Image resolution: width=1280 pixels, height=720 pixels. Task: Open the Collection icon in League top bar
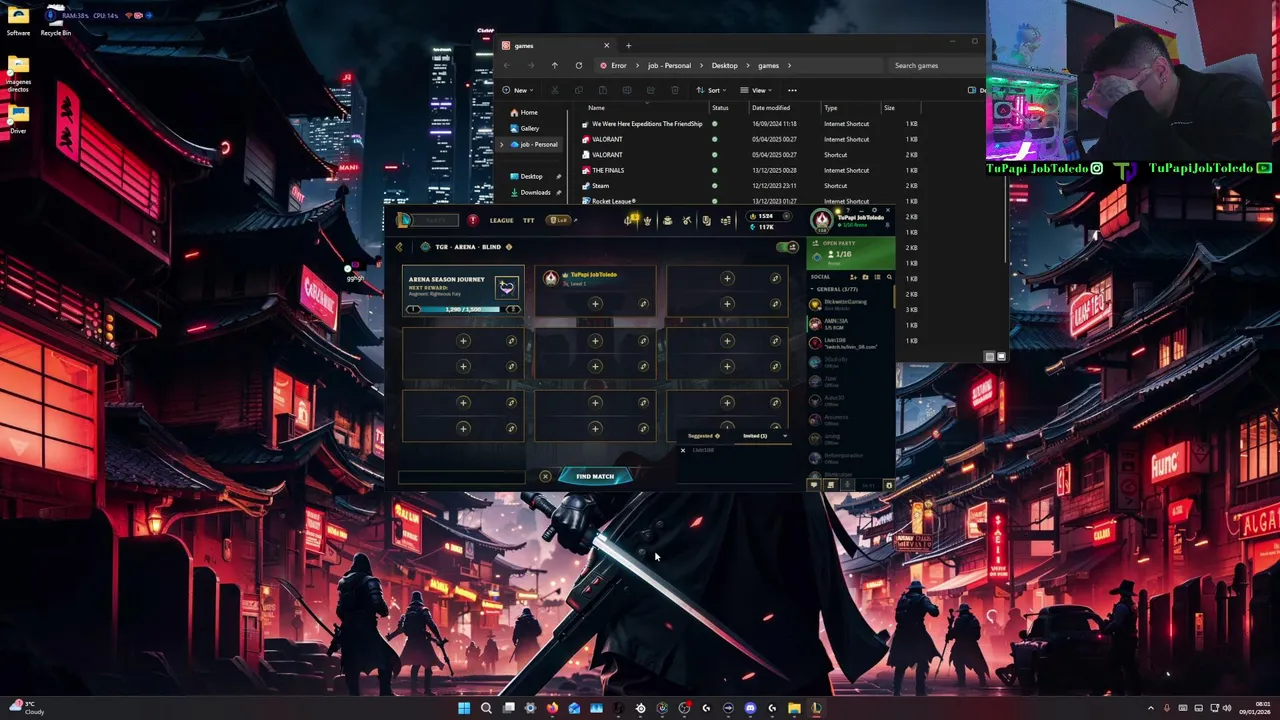(x=667, y=221)
